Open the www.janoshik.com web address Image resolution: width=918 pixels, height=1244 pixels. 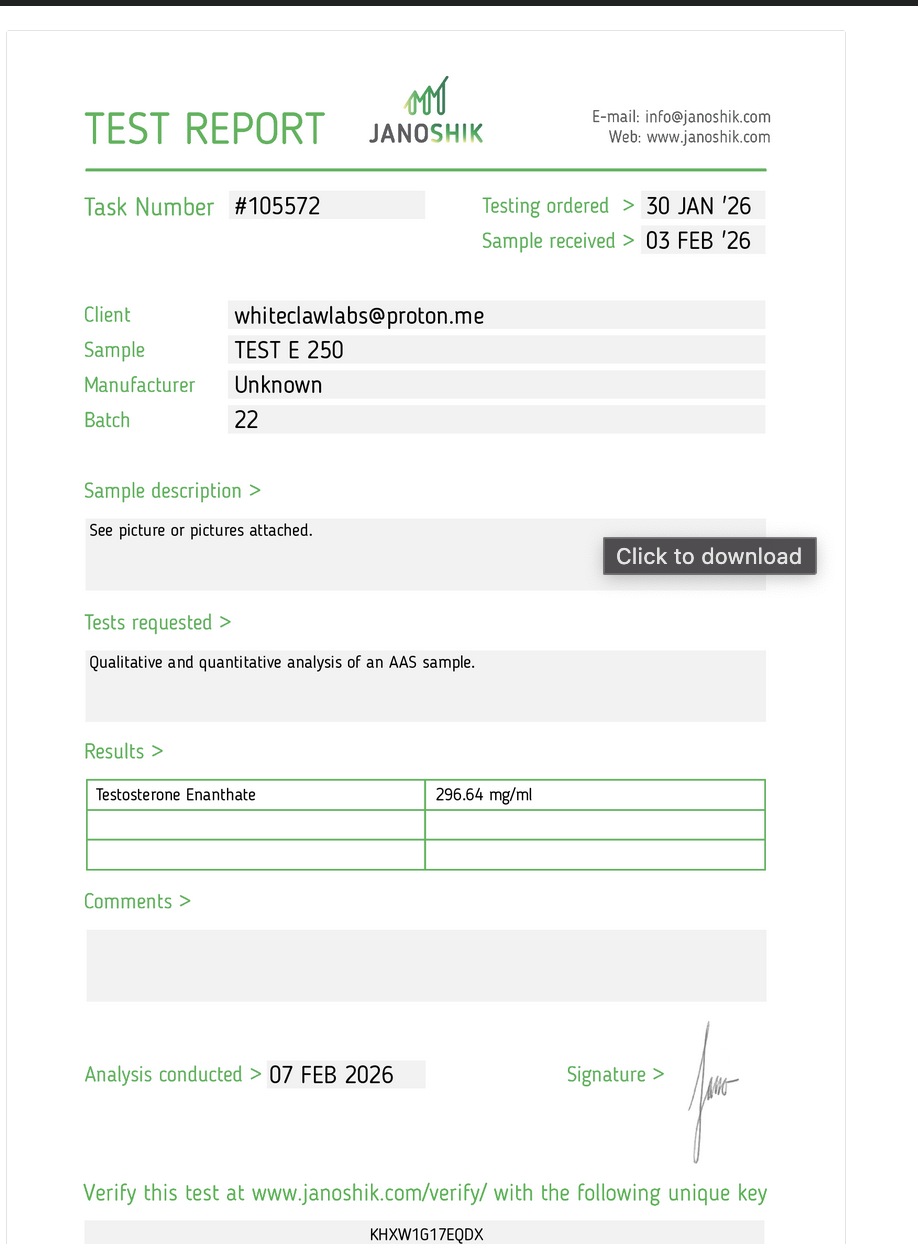pos(708,137)
